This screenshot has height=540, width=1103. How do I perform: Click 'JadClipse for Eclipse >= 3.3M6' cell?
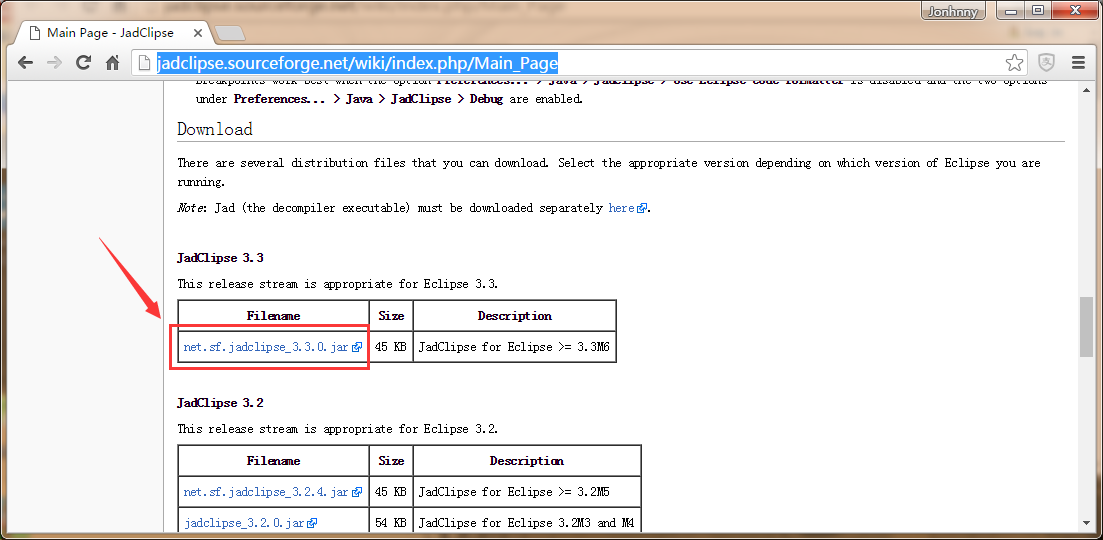click(x=515, y=347)
